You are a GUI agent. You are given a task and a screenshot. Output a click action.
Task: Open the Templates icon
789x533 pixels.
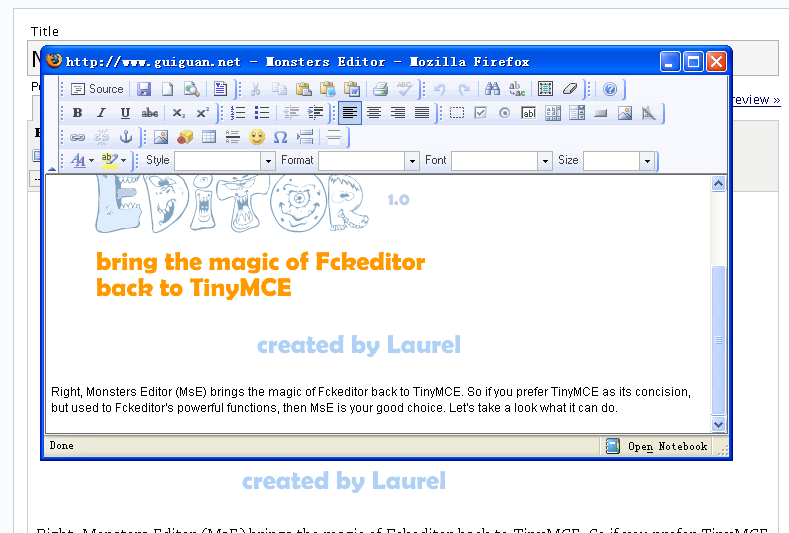pos(220,89)
